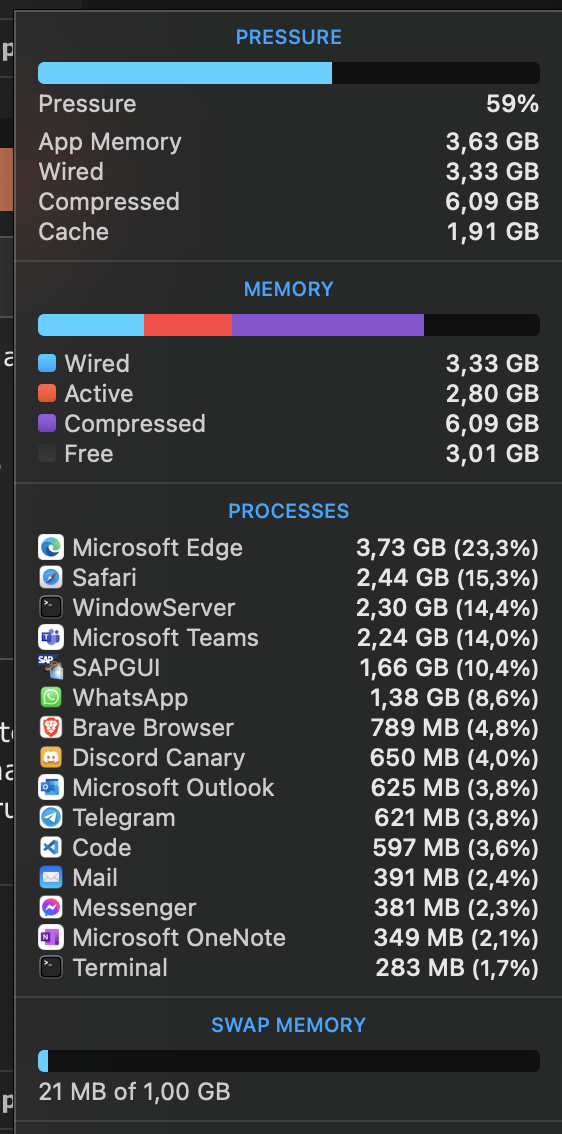Click the purple Compressed legend swatch
Screen dimensions: 562x1134
47,423
